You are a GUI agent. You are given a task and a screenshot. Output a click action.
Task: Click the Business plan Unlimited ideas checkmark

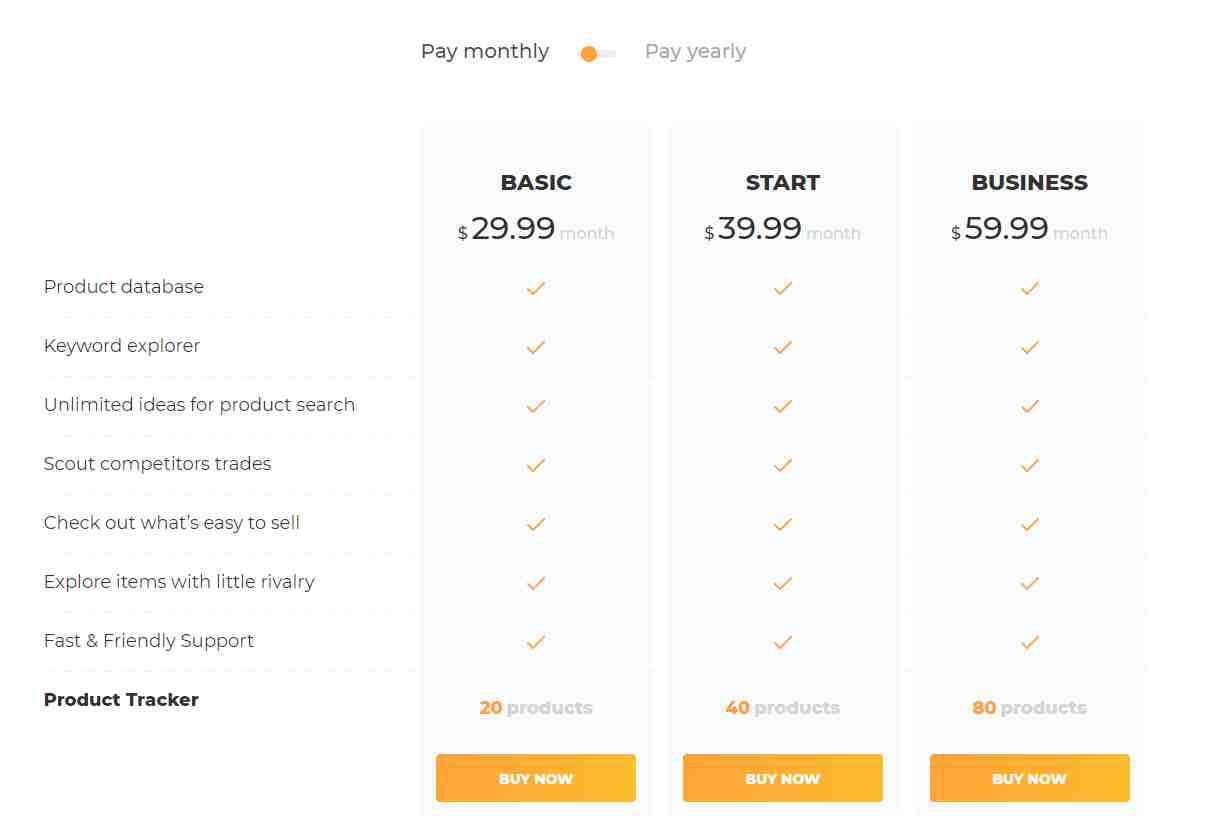pyautogui.click(x=1030, y=406)
